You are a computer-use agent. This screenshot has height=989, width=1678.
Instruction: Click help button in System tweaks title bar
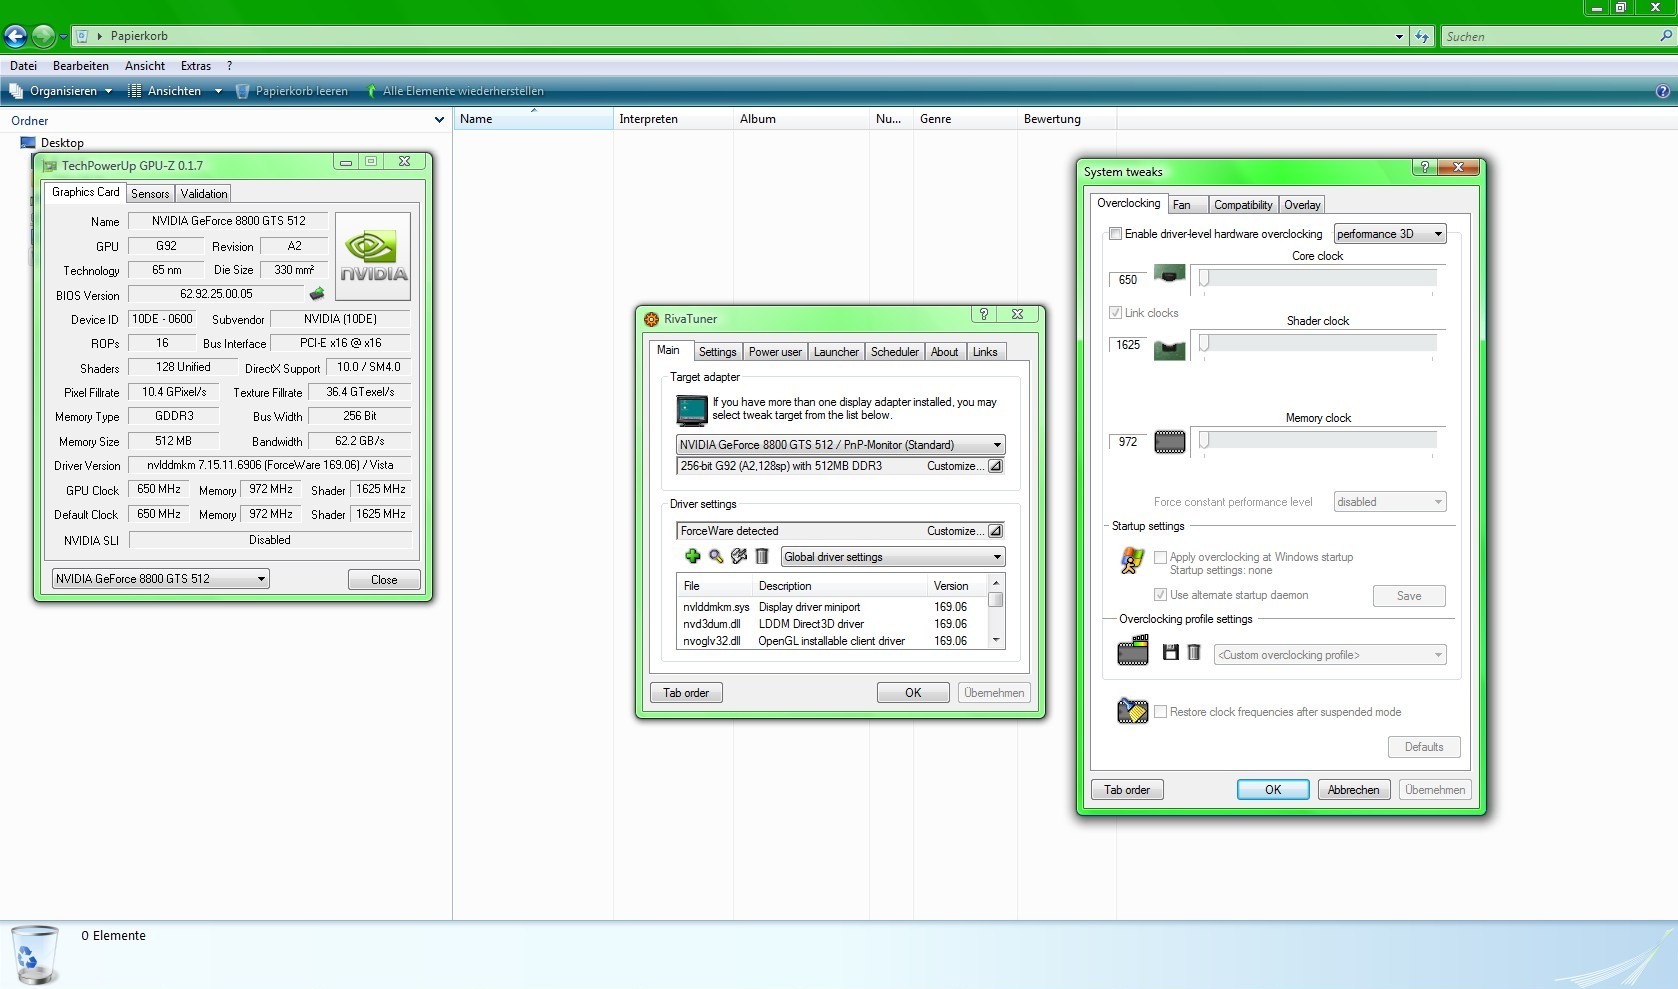(x=1425, y=167)
